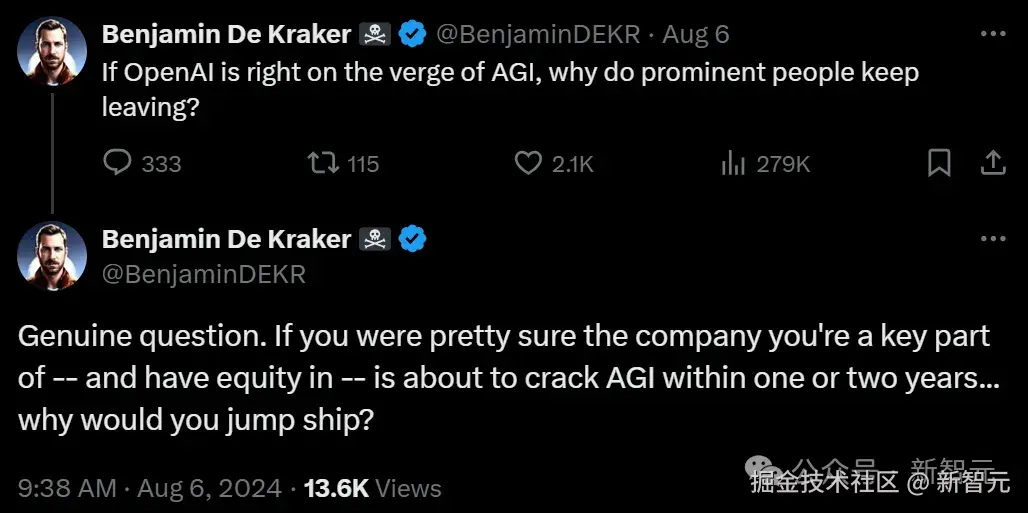Click the repost arrows icon

tap(321, 163)
